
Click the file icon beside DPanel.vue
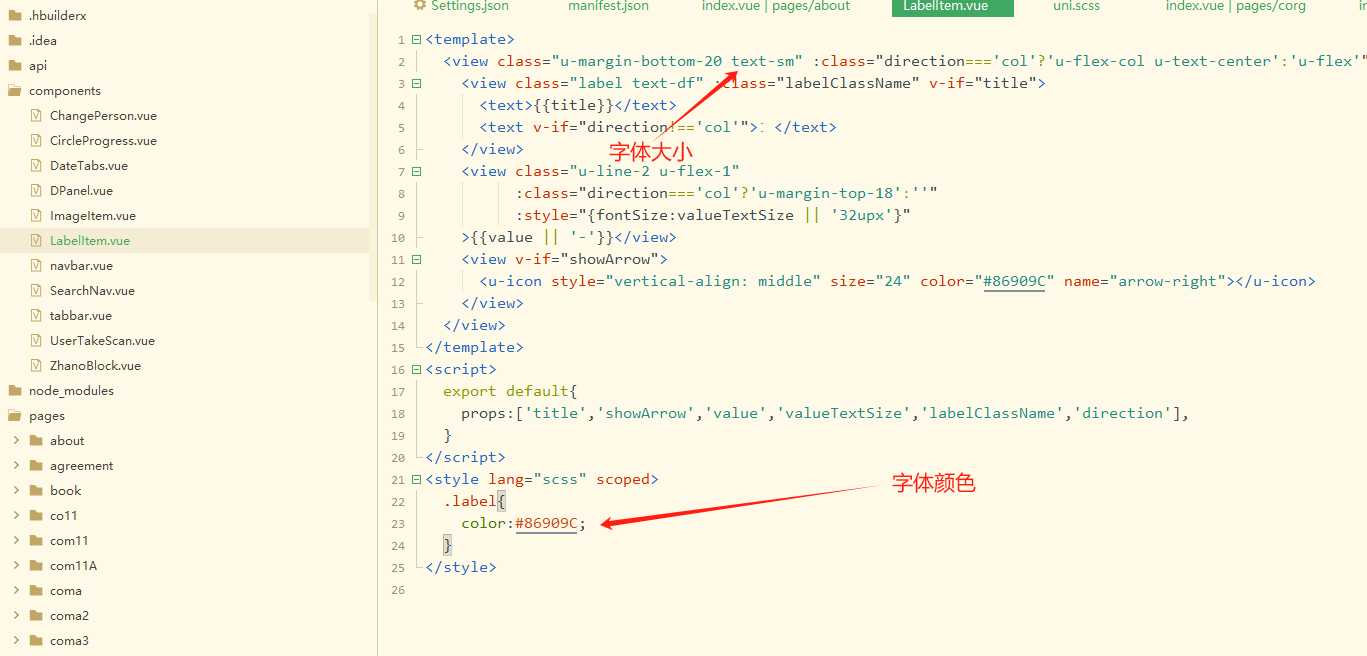36,190
